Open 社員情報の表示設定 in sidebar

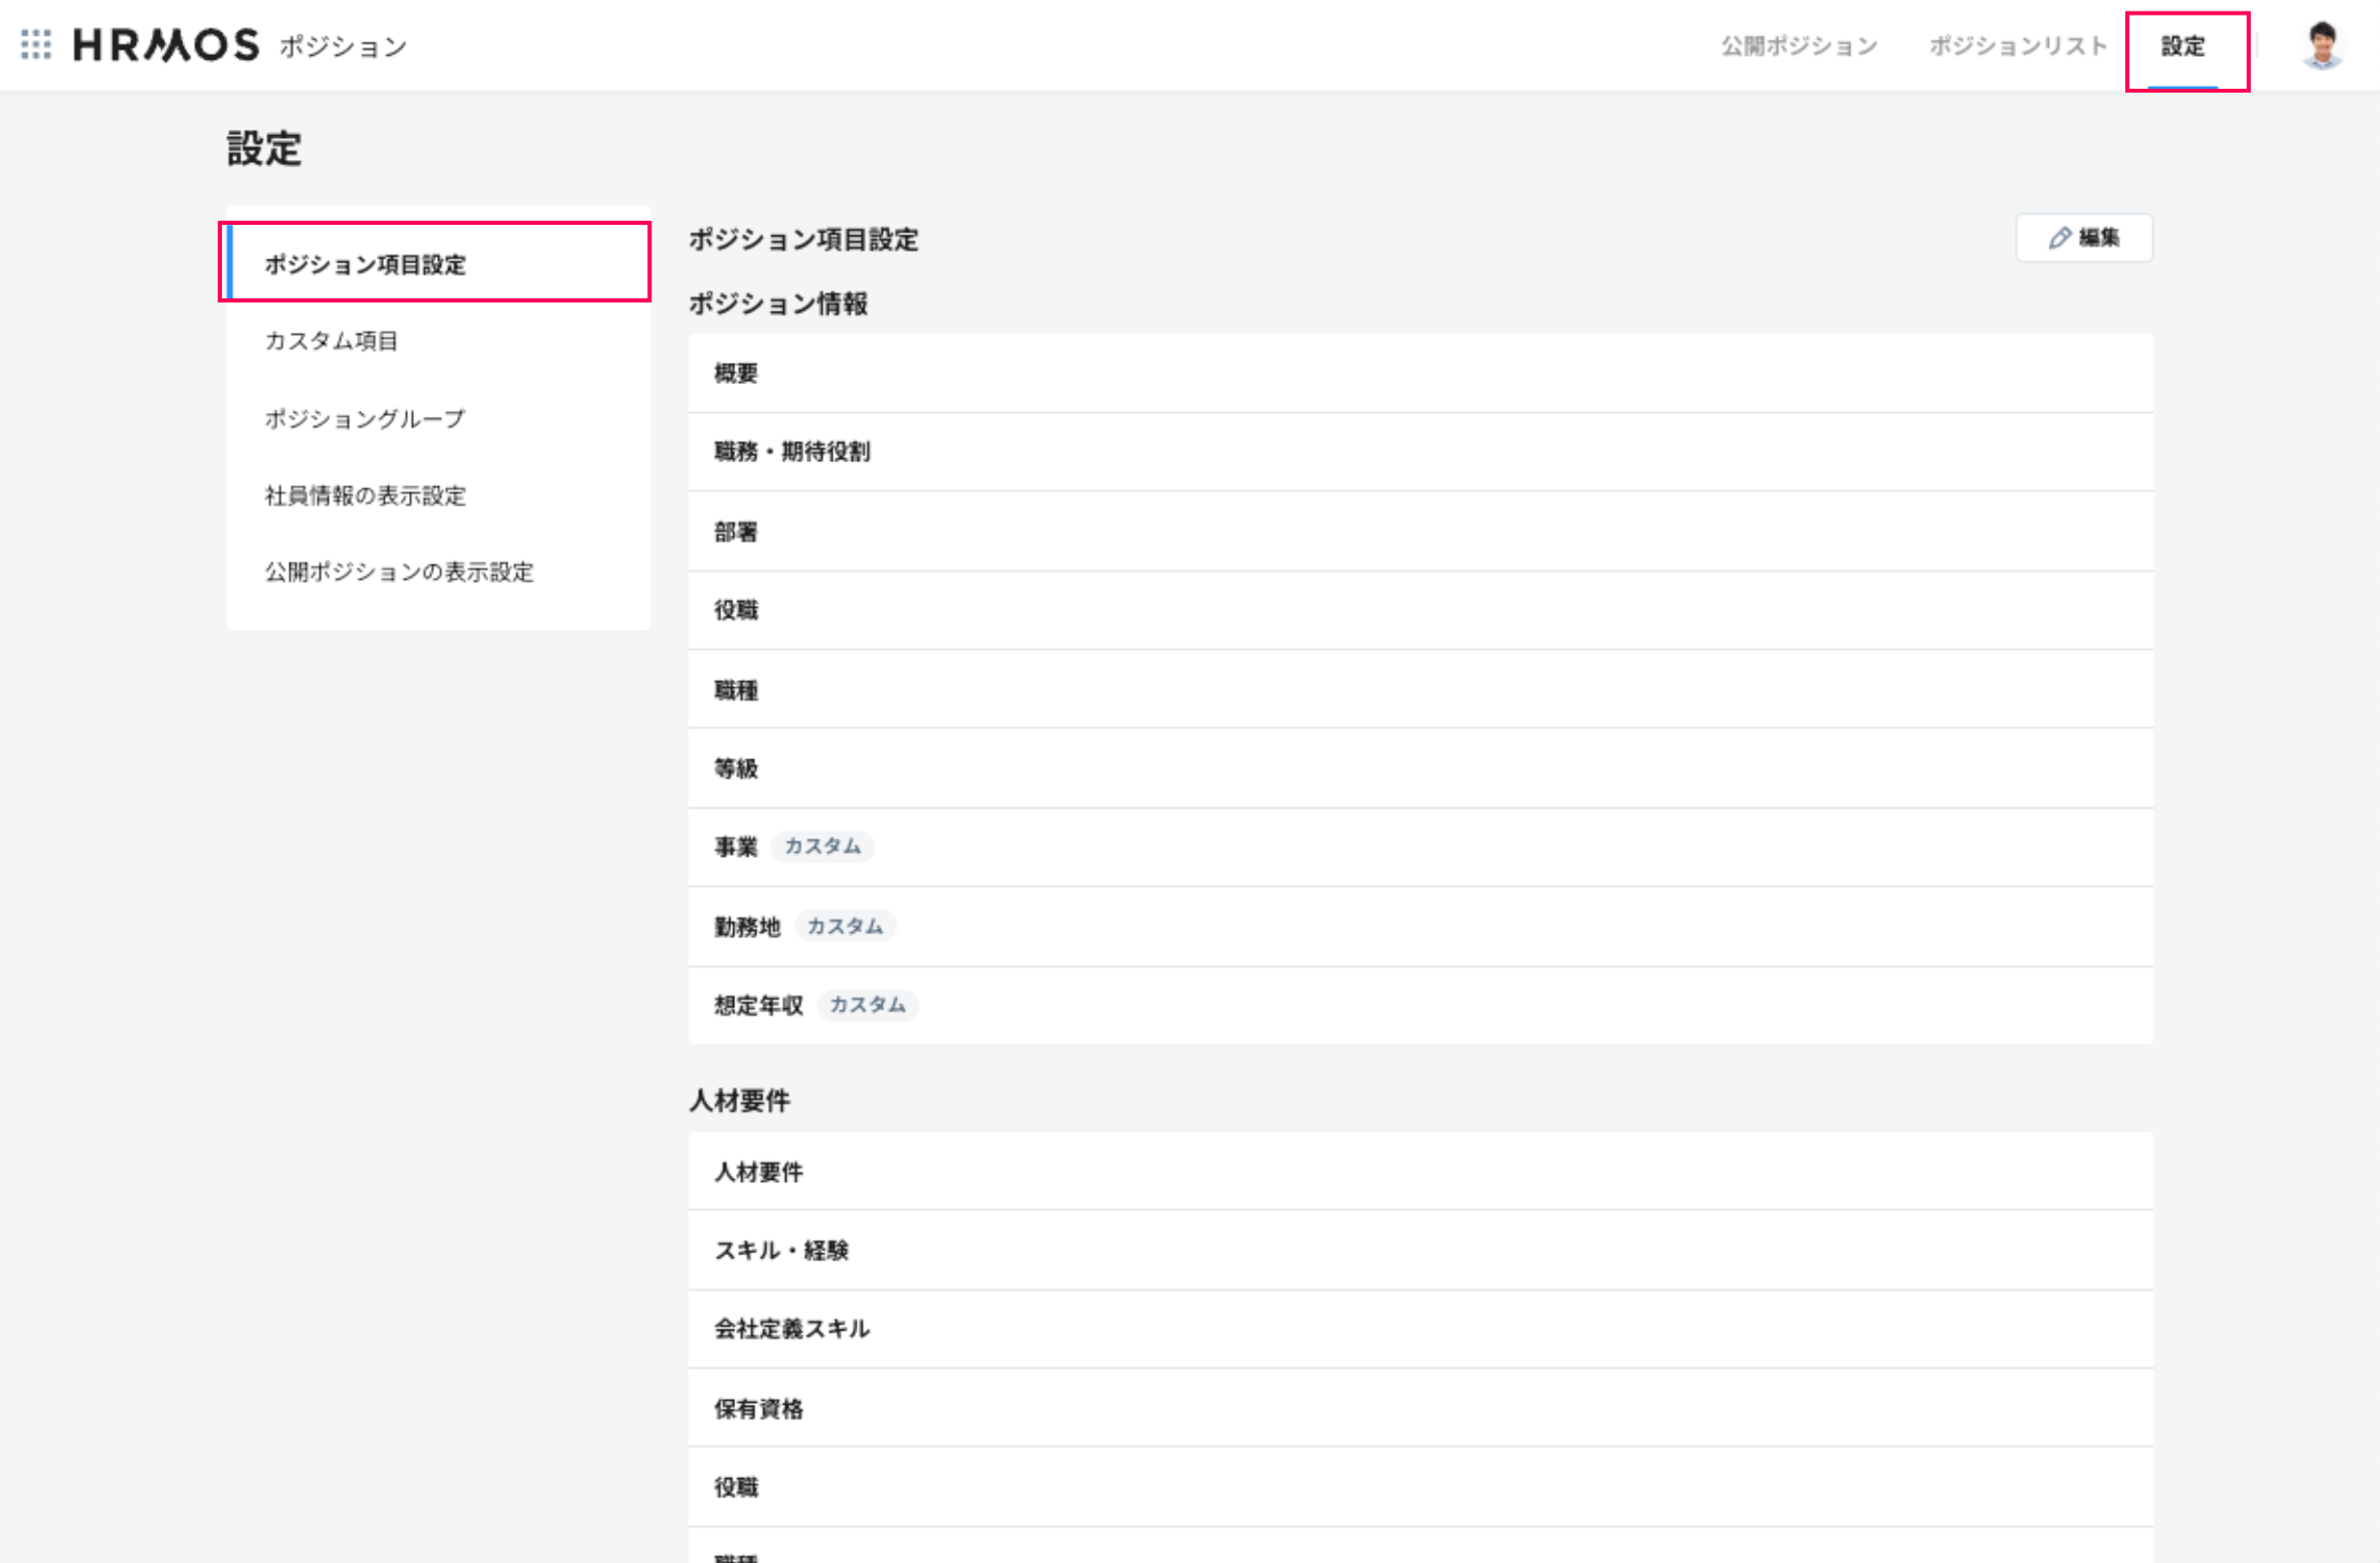point(365,495)
